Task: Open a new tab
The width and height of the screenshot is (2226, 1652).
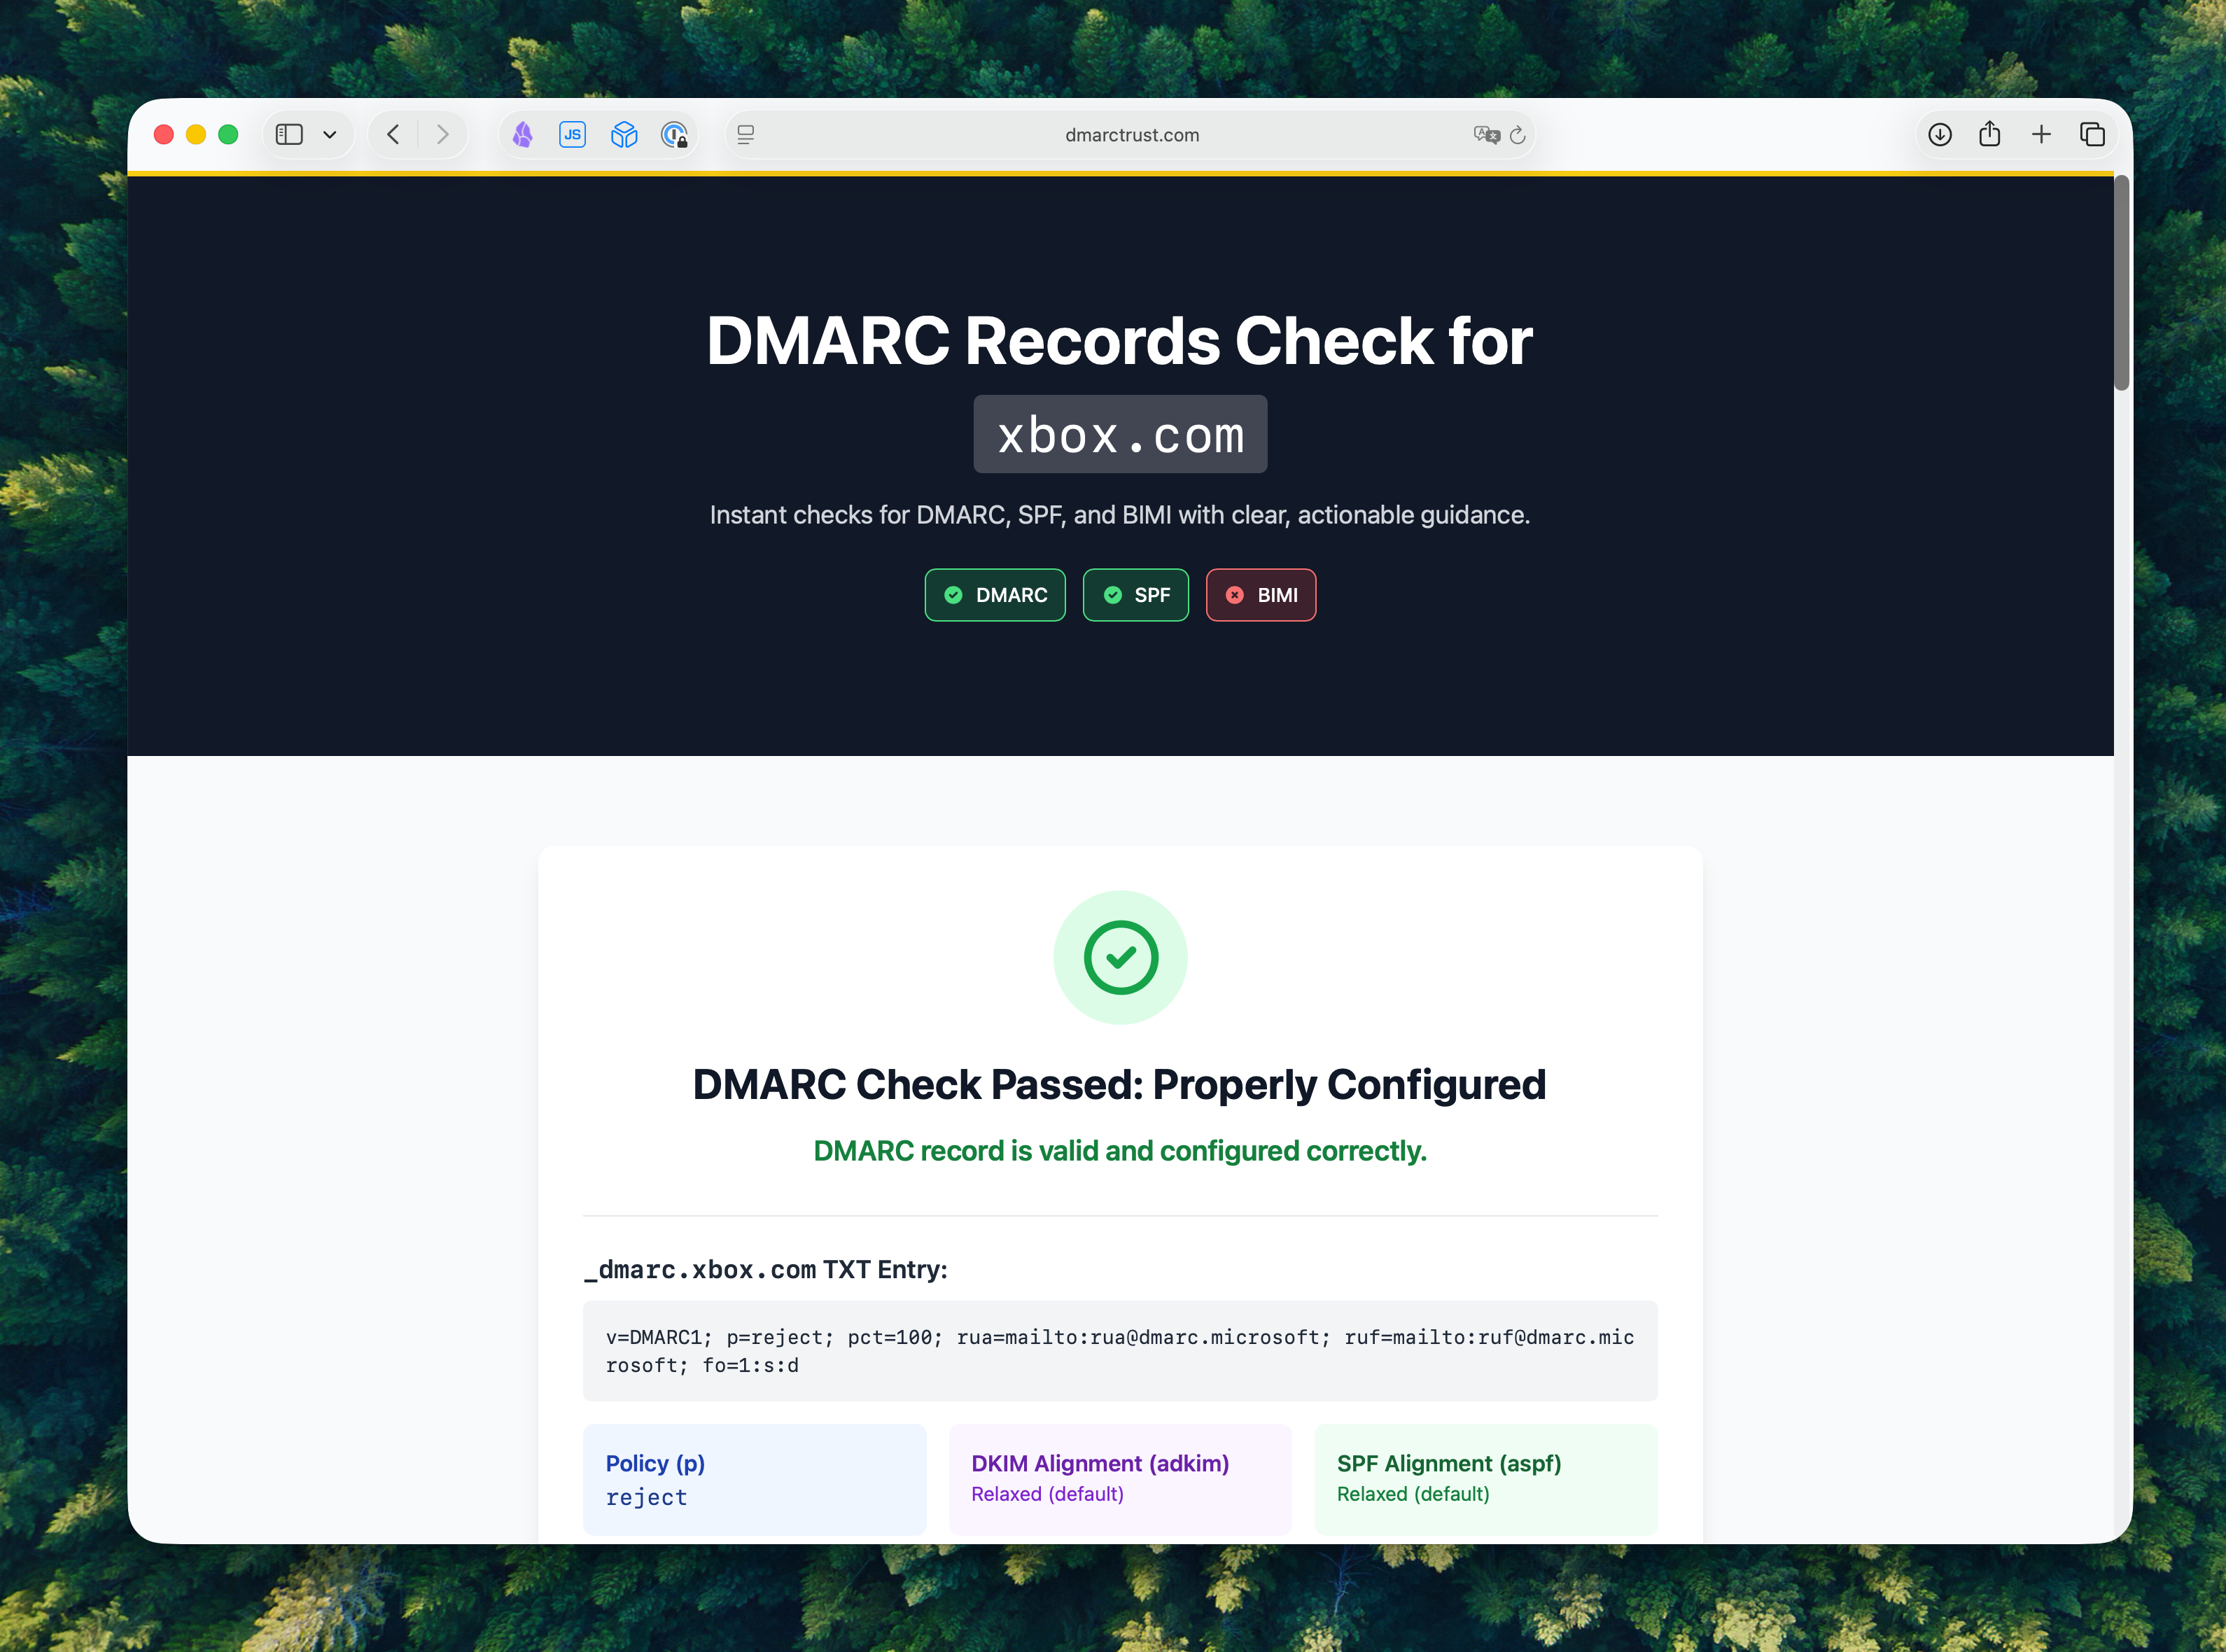Action: tap(2042, 134)
